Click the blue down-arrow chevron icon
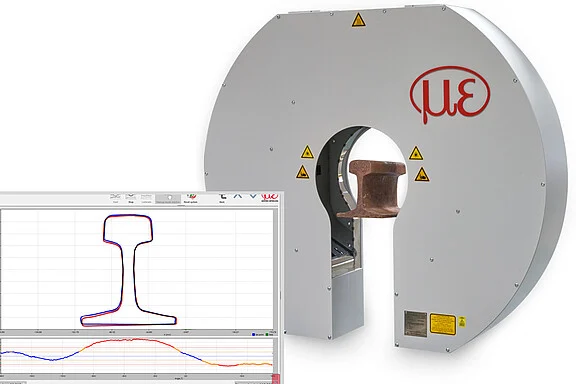Image resolution: width=576 pixels, height=384 pixels. point(253,196)
